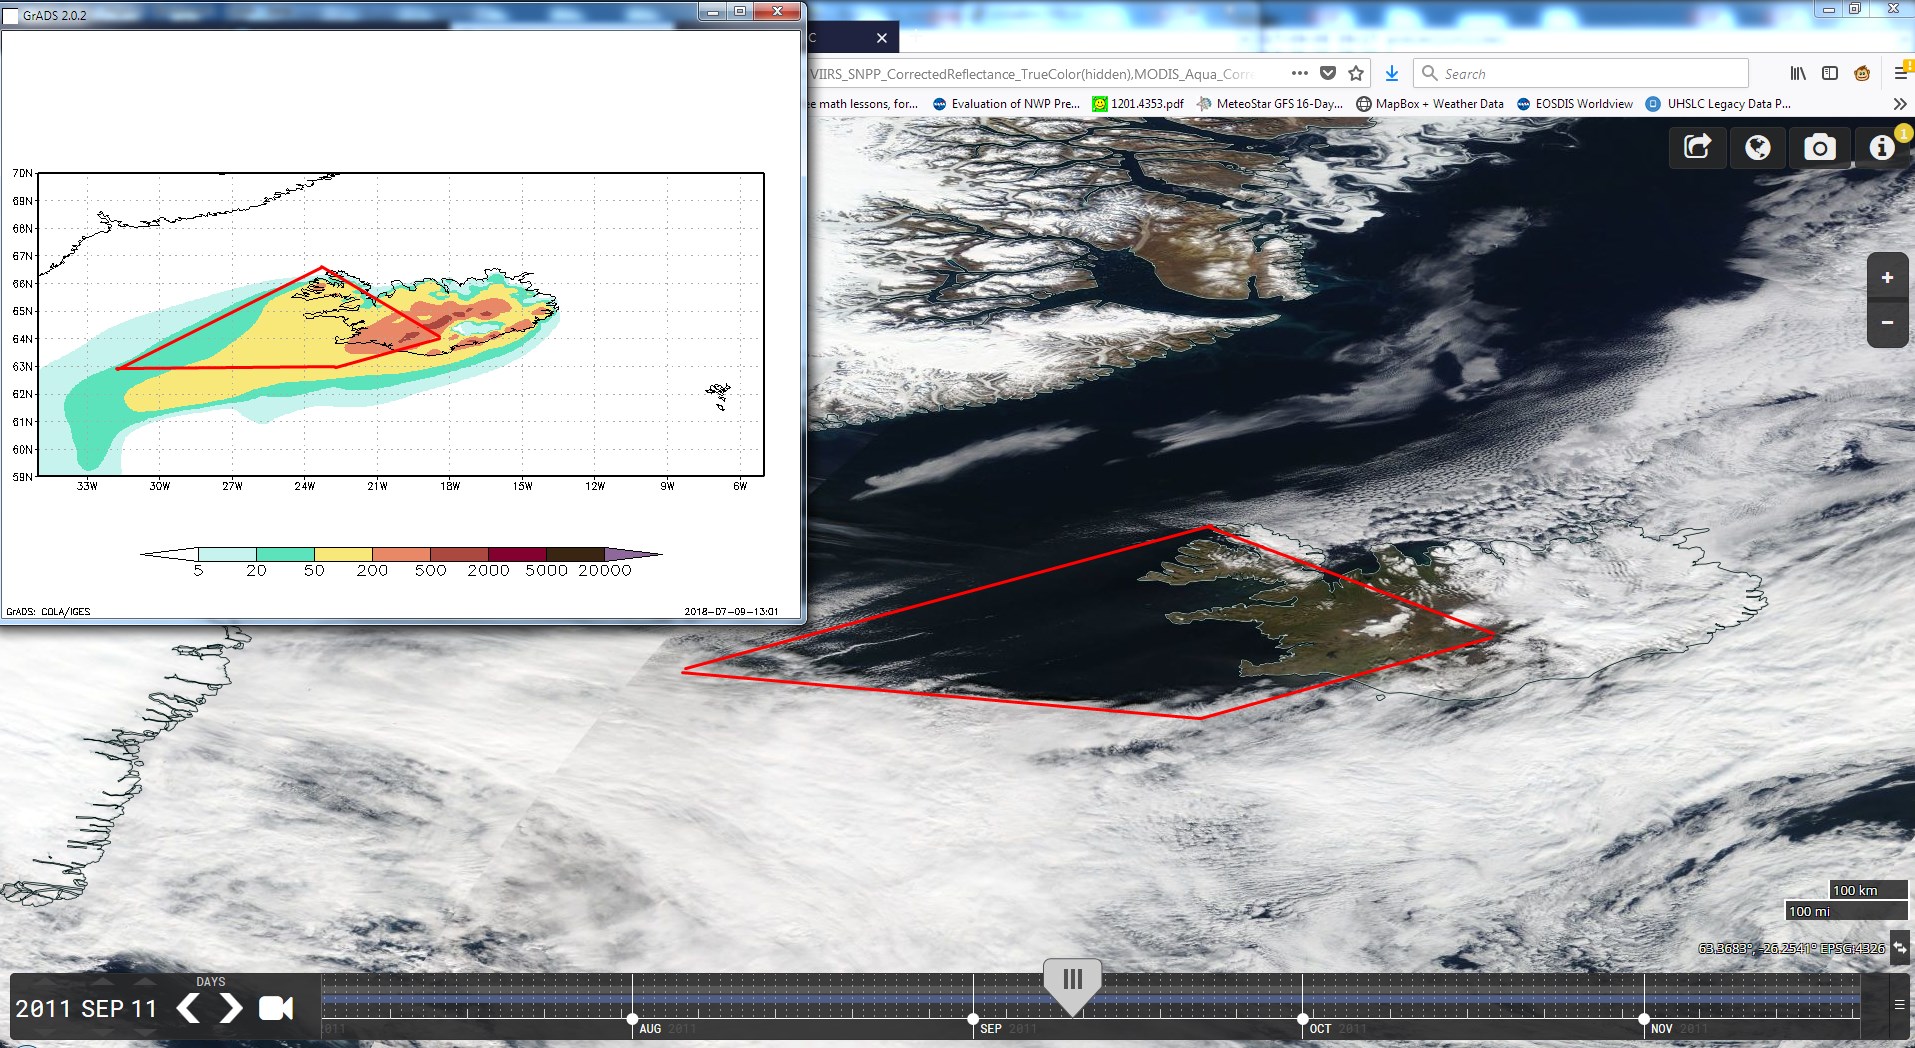Viewport: 1915px width, 1048px height.
Task: Open Firefox downloads arrow
Action: pos(1391,73)
